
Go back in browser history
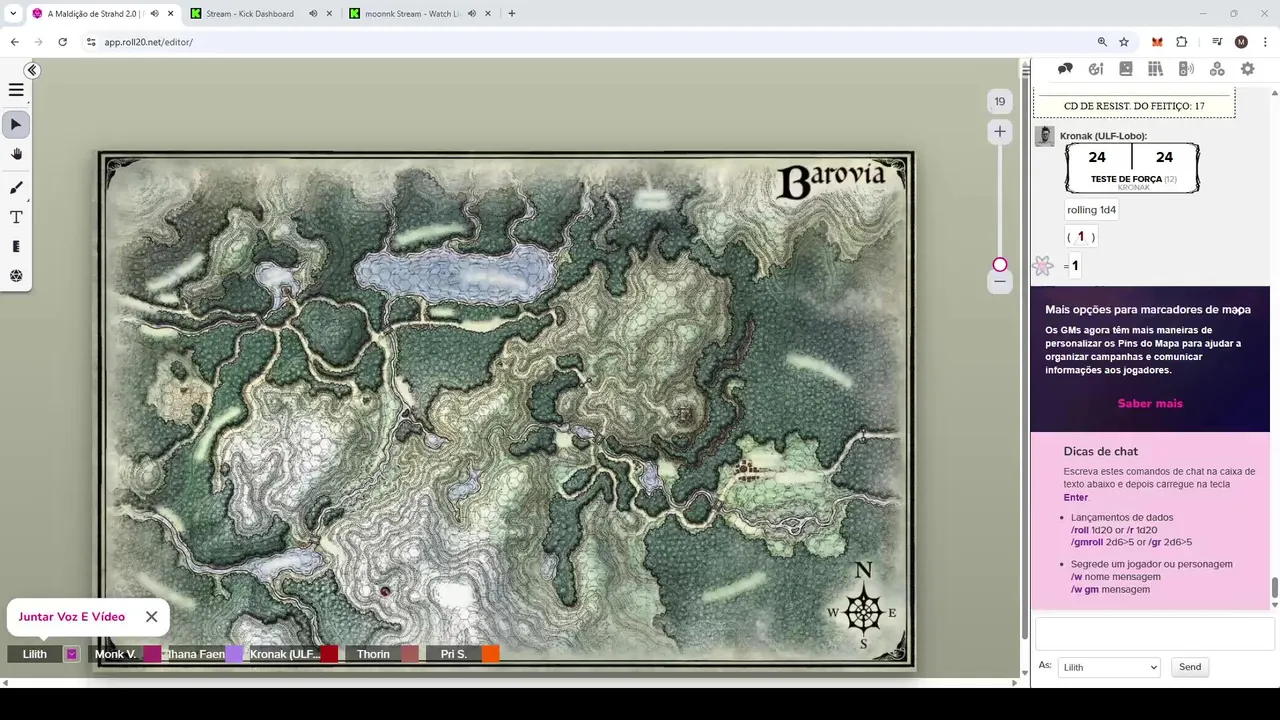click(x=14, y=42)
